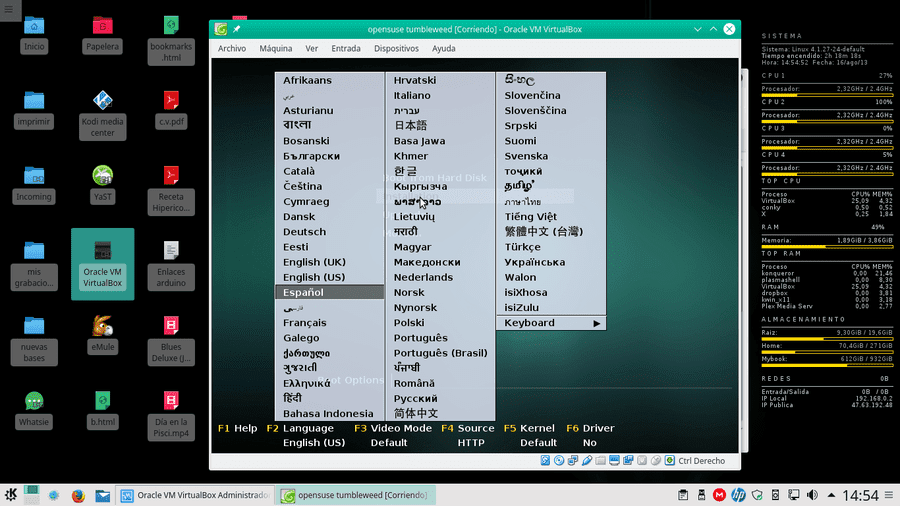Choose Italiano in the language list
The width and height of the screenshot is (900, 506).
tap(440, 95)
